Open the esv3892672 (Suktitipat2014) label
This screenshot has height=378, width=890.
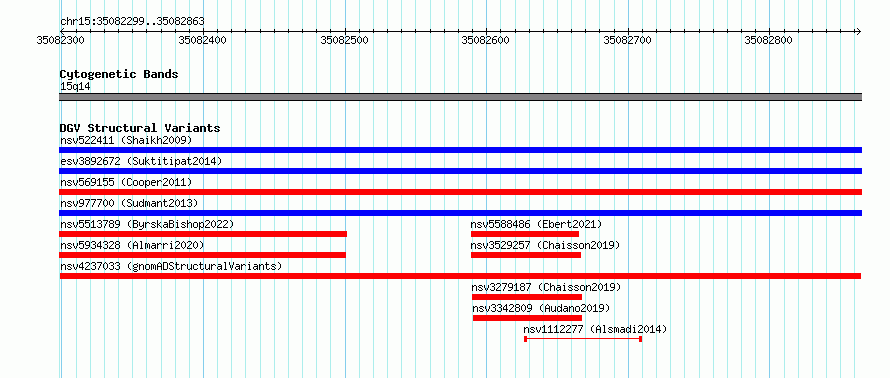click(141, 161)
